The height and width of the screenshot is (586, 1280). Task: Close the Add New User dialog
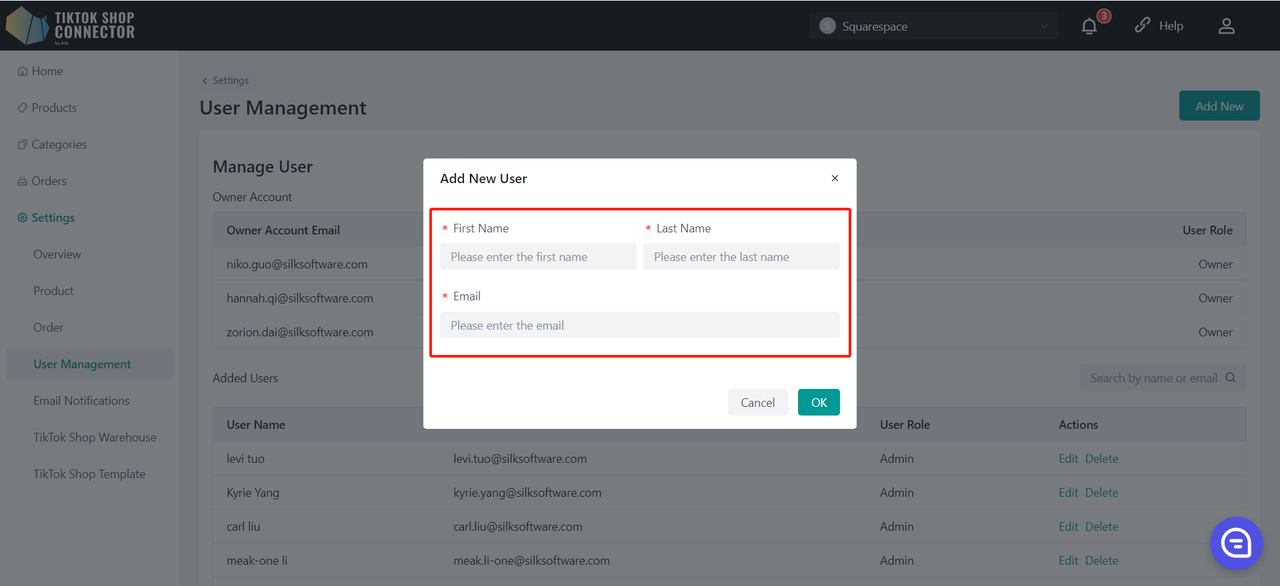(835, 178)
